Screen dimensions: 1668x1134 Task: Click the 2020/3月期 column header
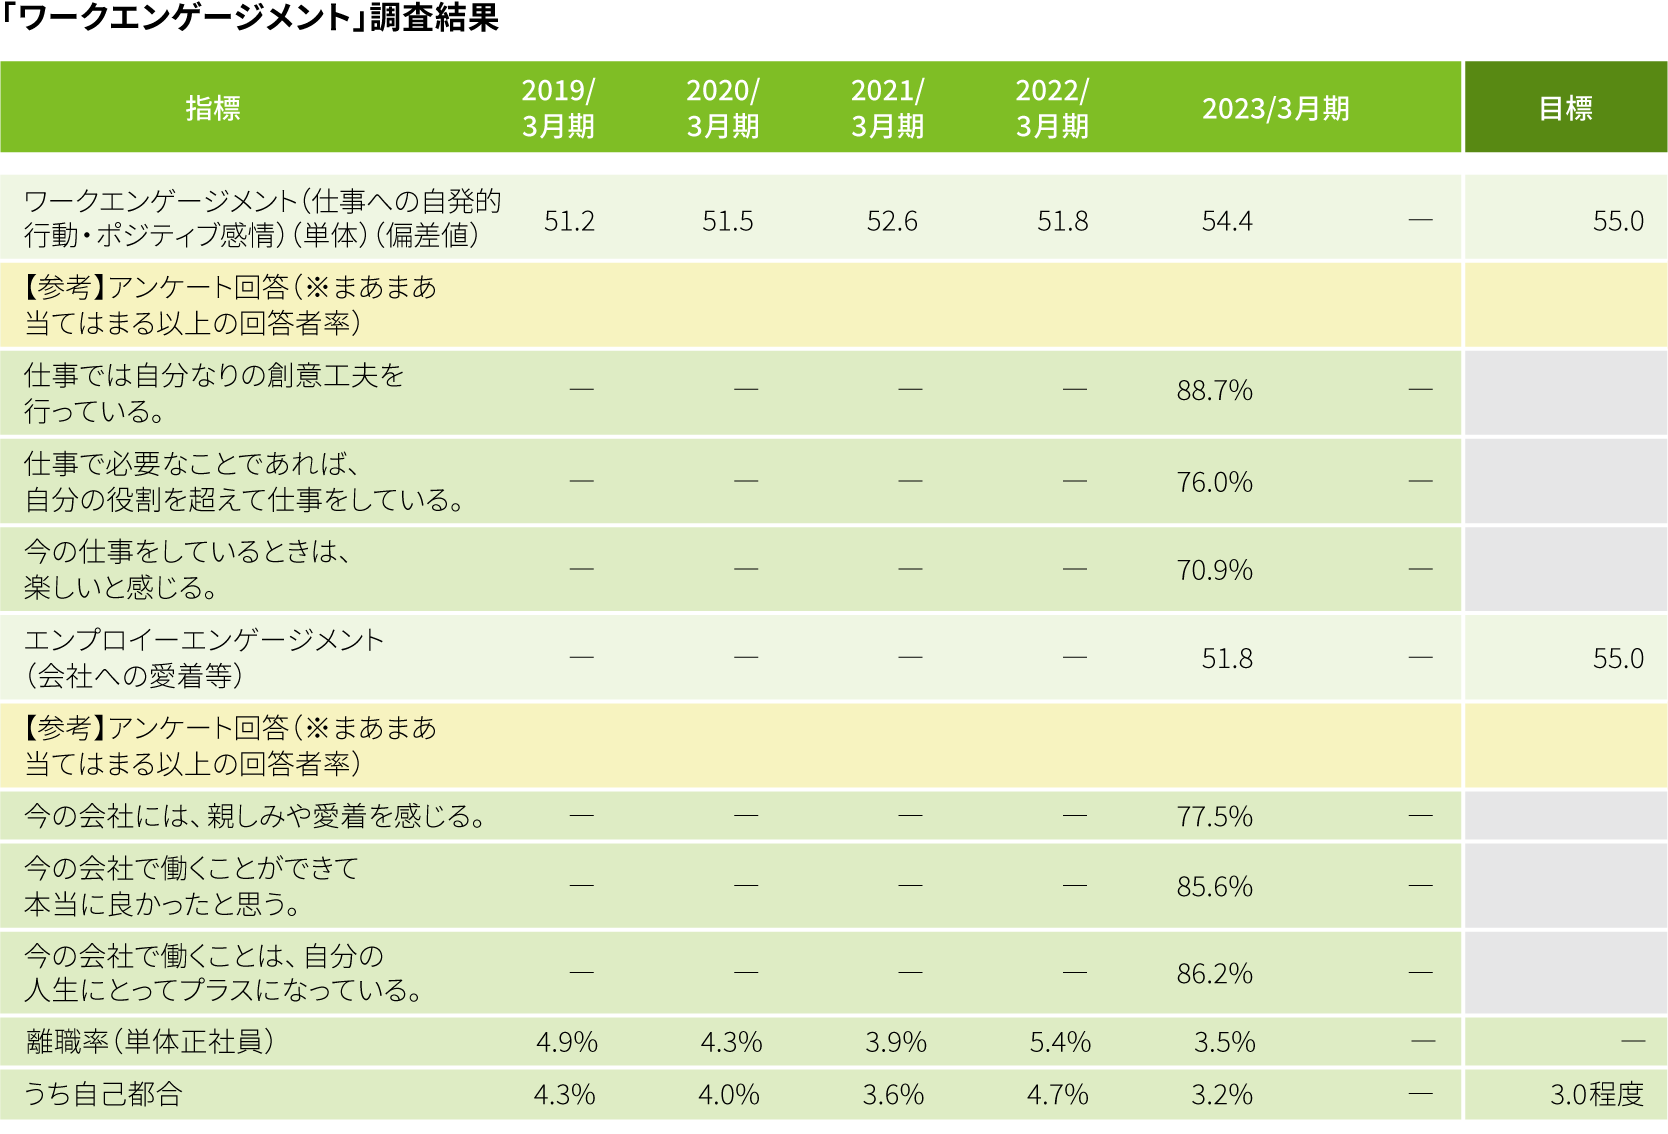click(x=723, y=108)
